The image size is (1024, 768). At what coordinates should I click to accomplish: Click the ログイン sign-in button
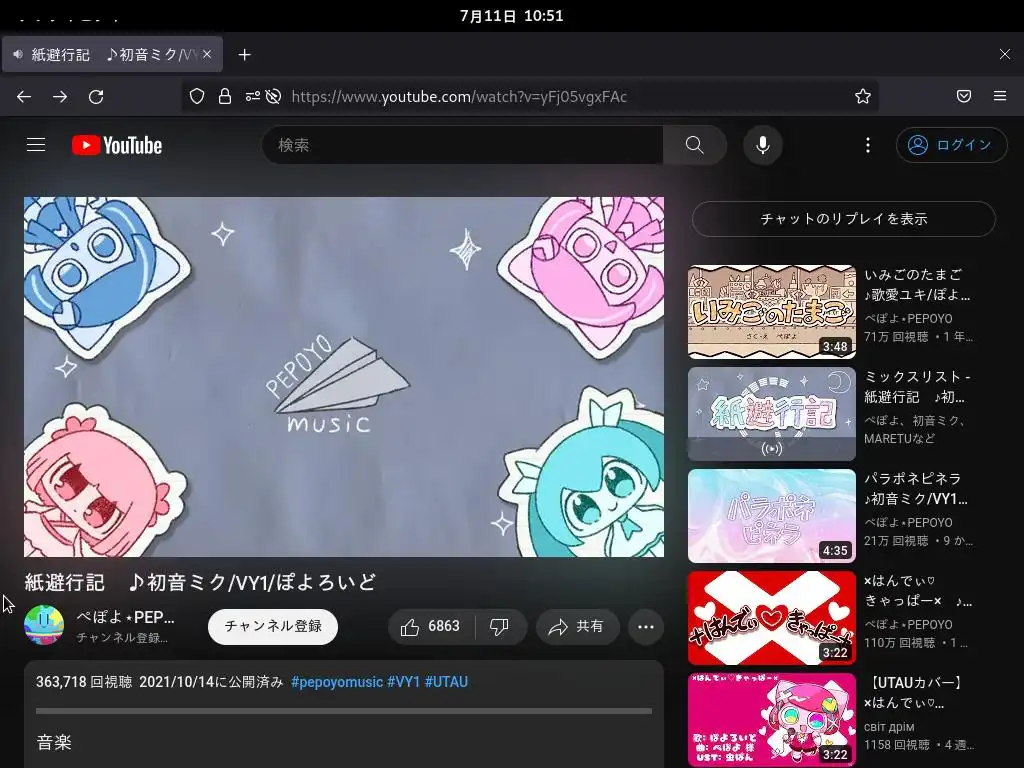(952, 145)
